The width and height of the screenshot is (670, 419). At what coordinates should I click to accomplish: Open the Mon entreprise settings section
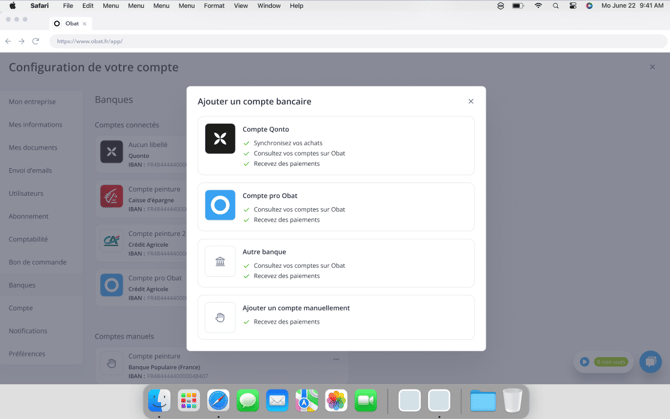[x=32, y=102]
